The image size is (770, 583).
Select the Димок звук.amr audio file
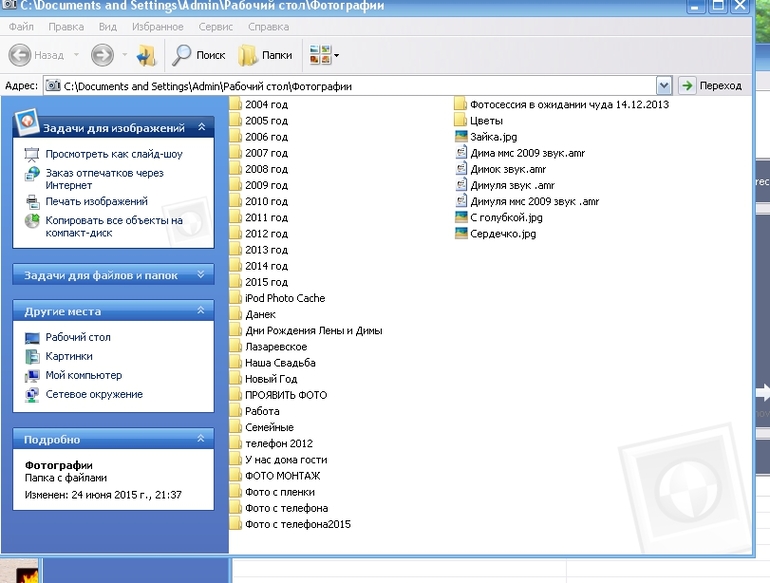point(505,169)
